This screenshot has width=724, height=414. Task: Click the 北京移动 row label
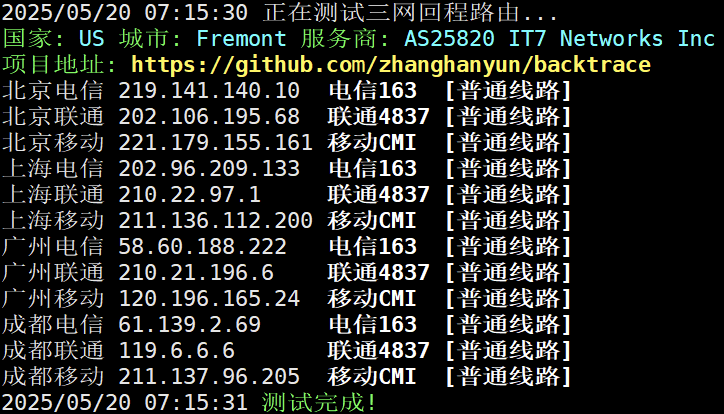pos(53,143)
